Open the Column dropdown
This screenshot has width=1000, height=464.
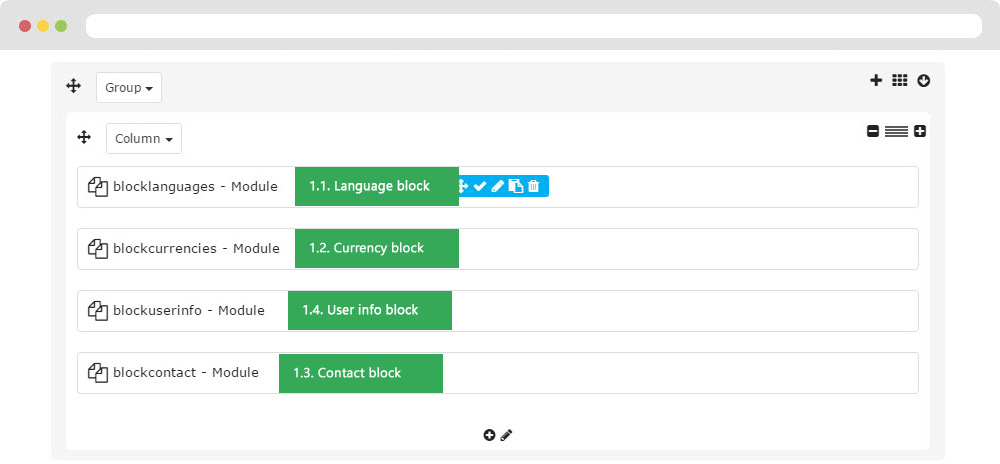tap(143, 138)
